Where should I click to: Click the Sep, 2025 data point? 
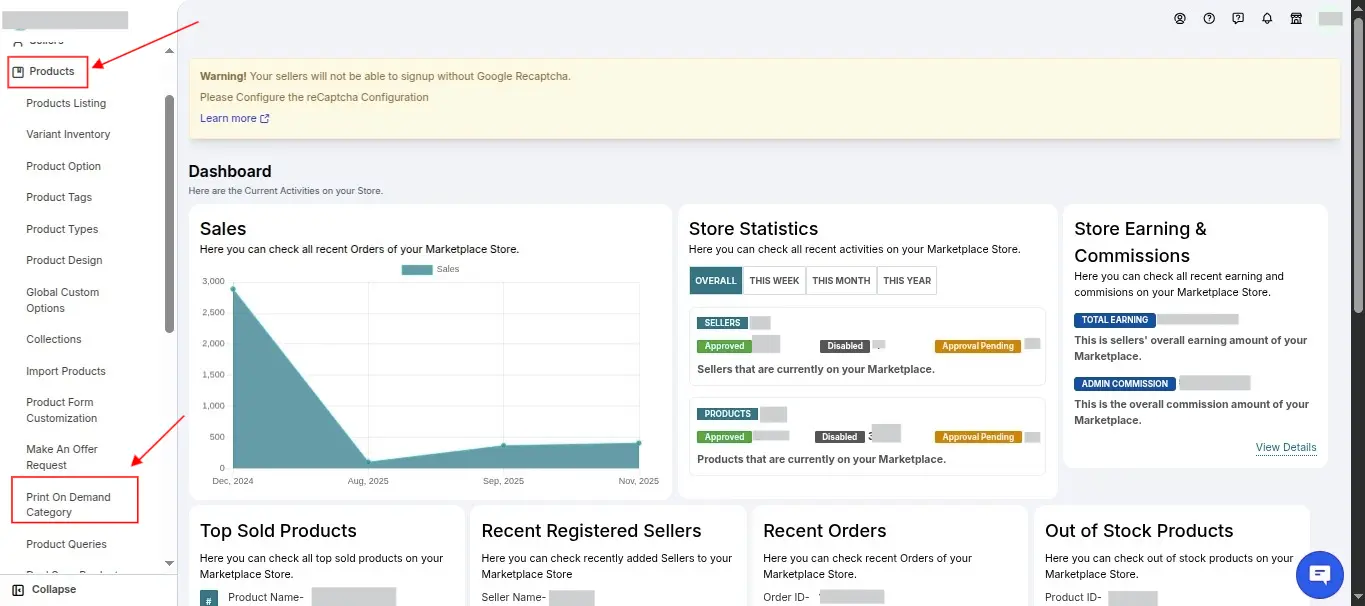click(x=503, y=445)
